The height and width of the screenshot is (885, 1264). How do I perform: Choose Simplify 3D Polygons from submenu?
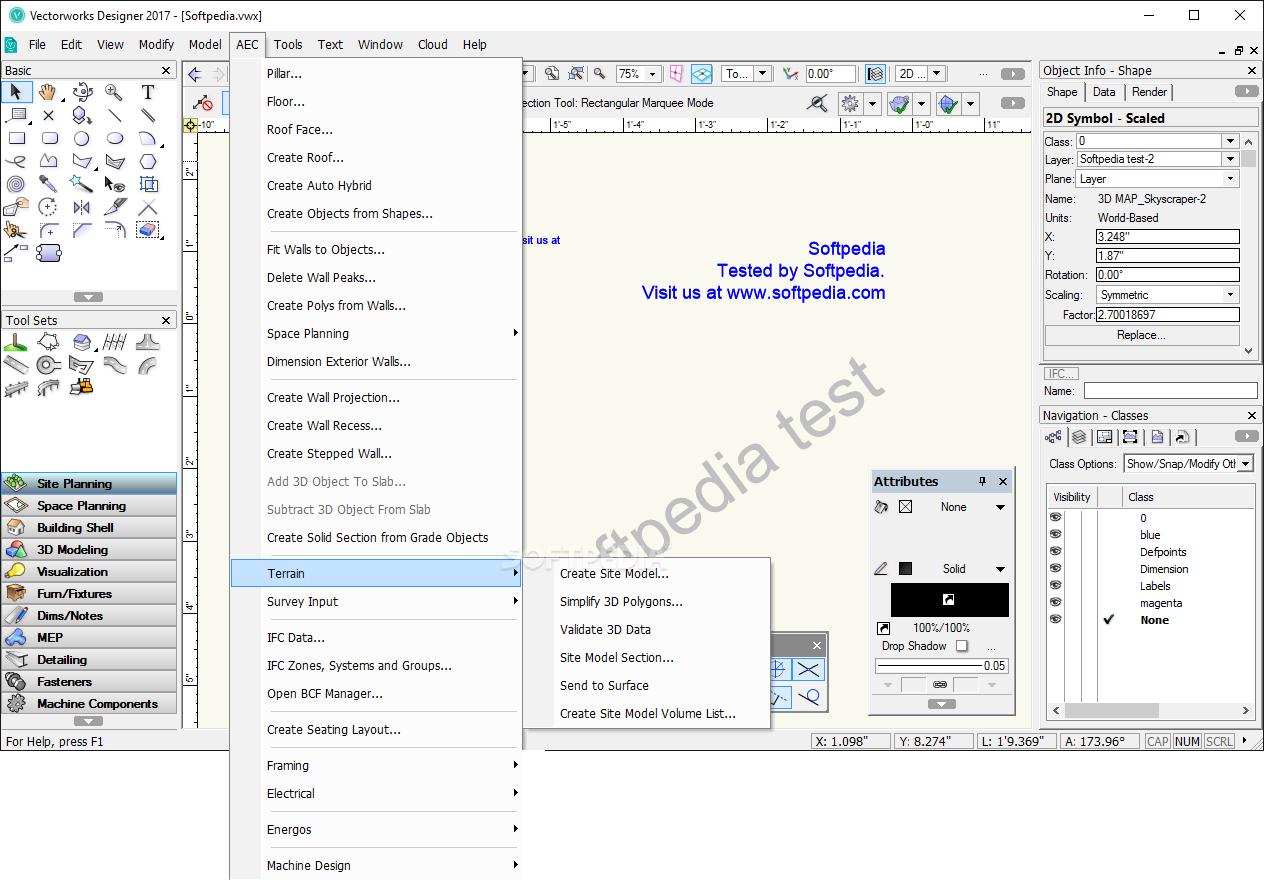pos(621,601)
